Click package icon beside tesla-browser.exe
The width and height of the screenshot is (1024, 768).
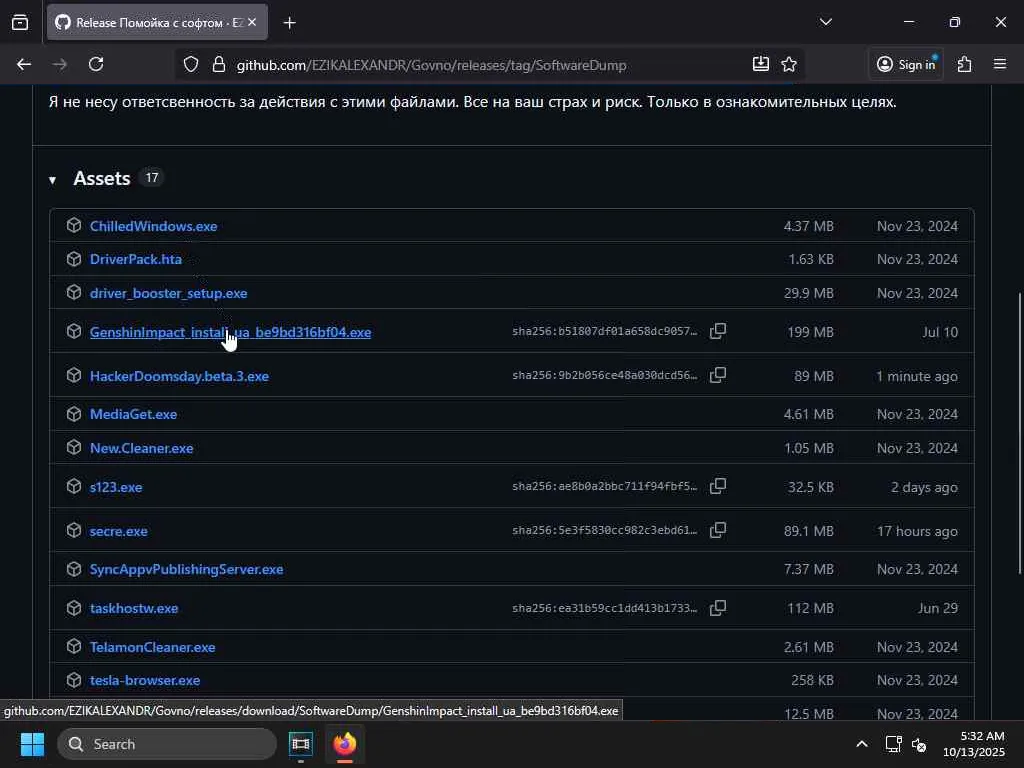click(x=74, y=679)
